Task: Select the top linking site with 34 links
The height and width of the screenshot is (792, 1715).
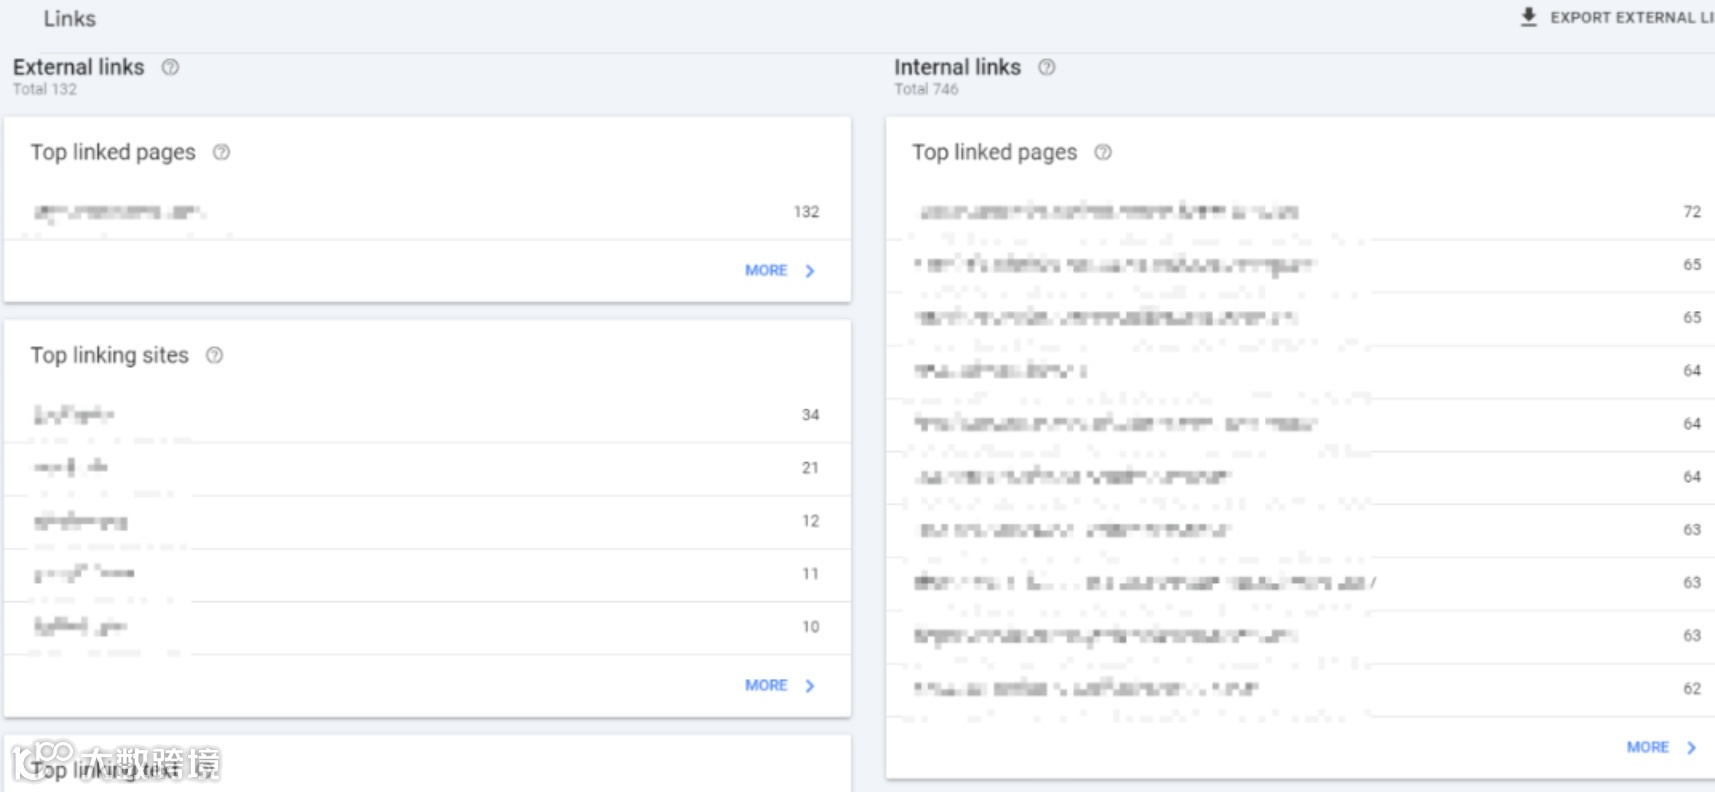Action: click(74, 414)
